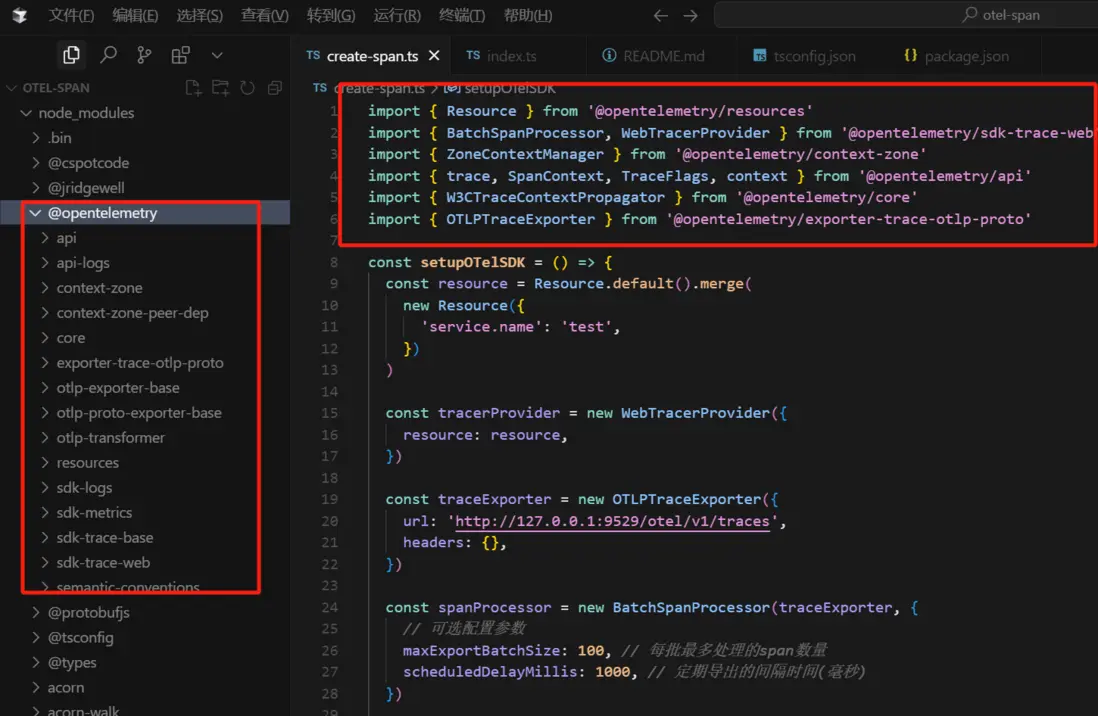Open the Extensions view icon

click(180, 55)
